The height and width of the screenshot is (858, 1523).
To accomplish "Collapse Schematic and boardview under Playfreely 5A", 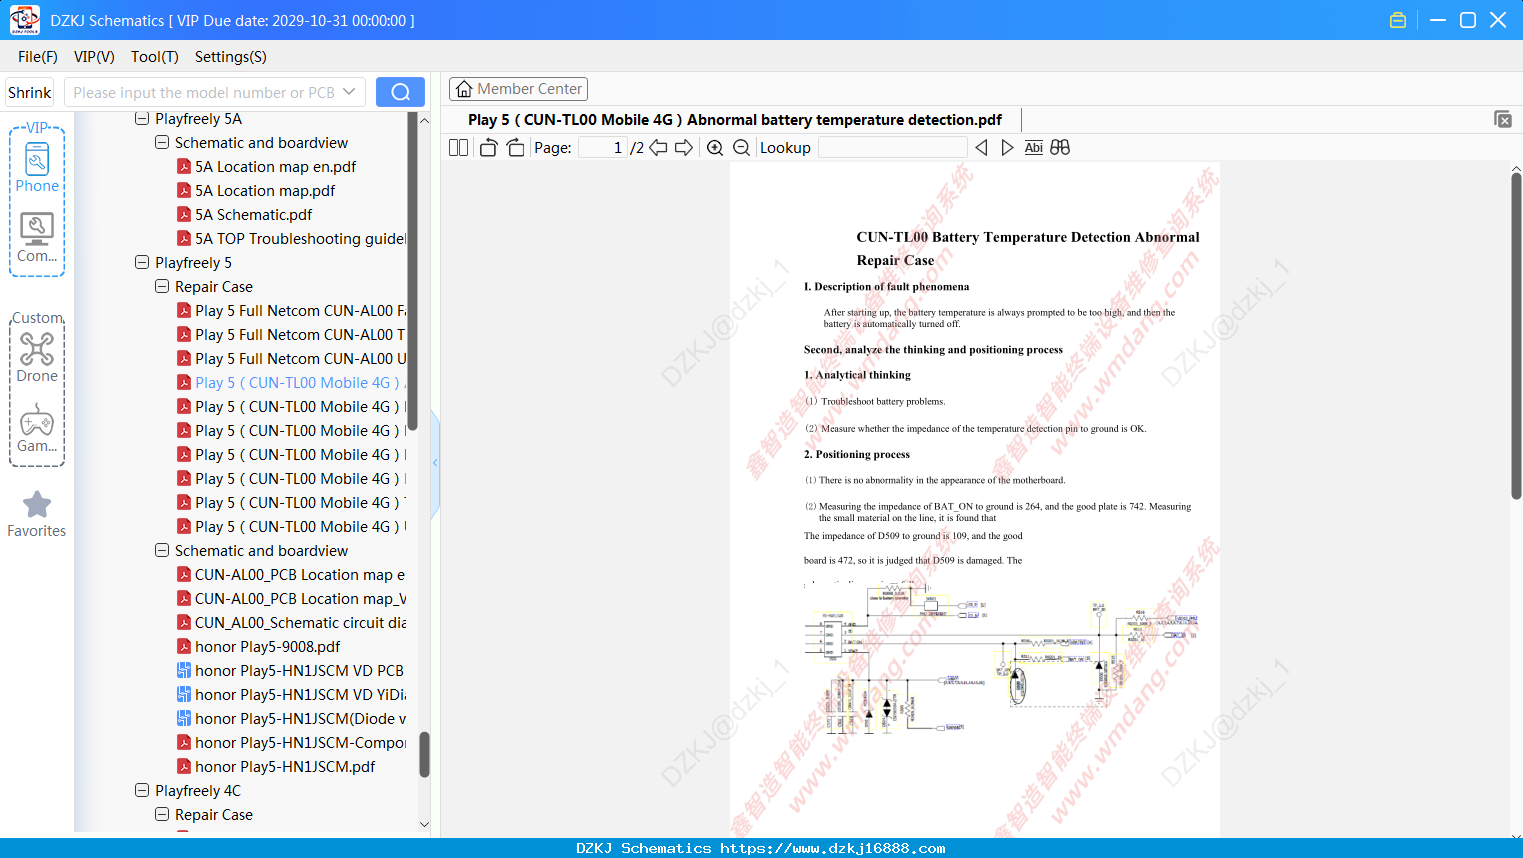I will point(162,142).
